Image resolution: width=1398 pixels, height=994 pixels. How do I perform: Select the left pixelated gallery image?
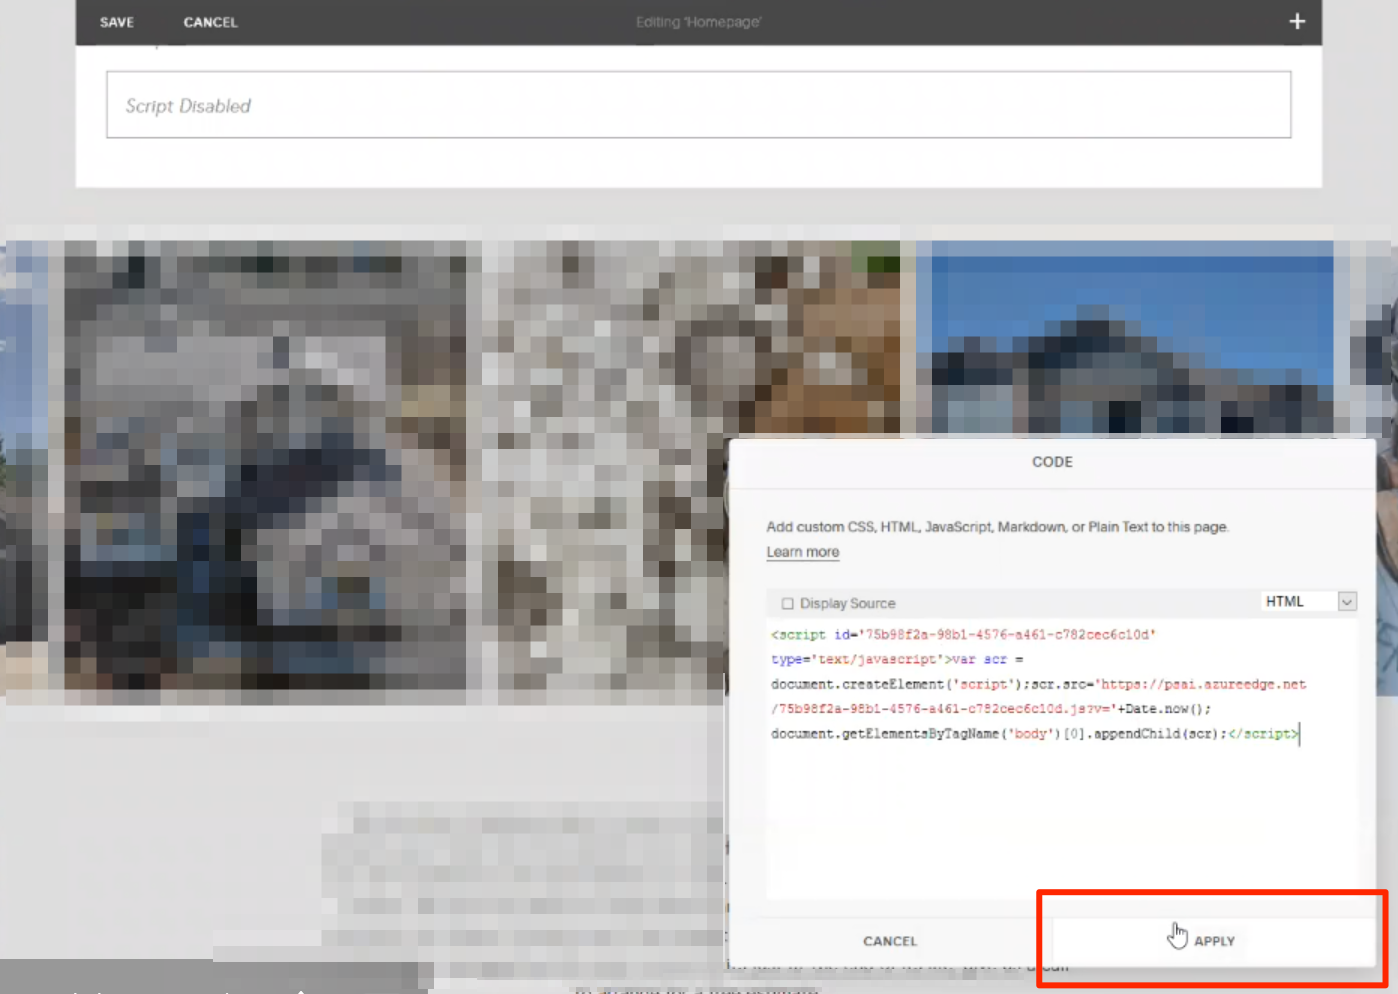click(265, 470)
